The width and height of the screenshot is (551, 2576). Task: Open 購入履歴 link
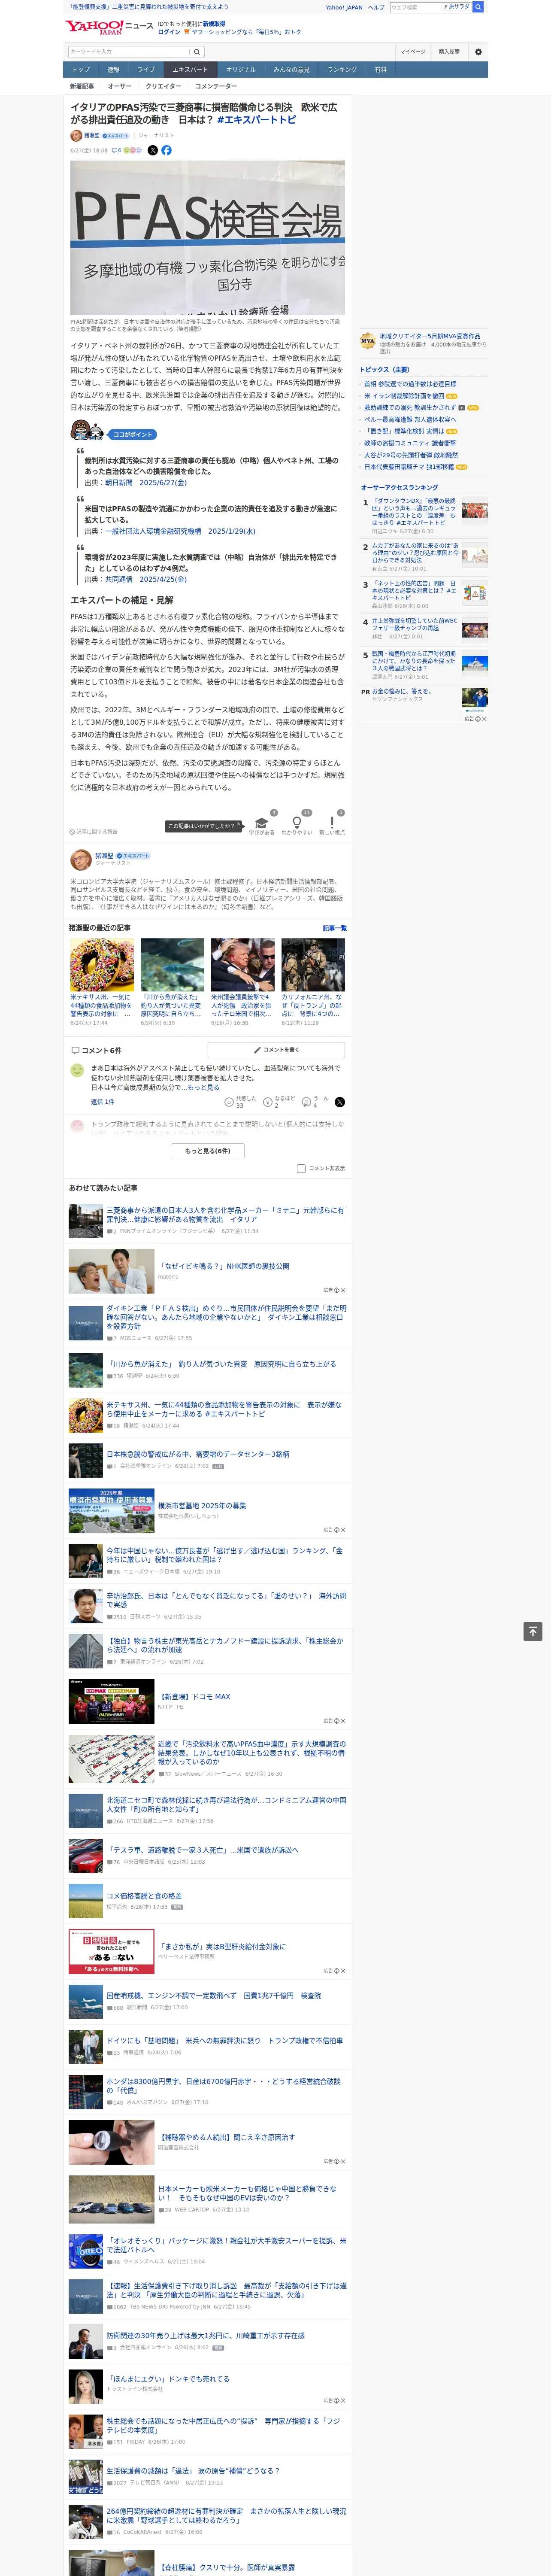[x=449, y=51]
